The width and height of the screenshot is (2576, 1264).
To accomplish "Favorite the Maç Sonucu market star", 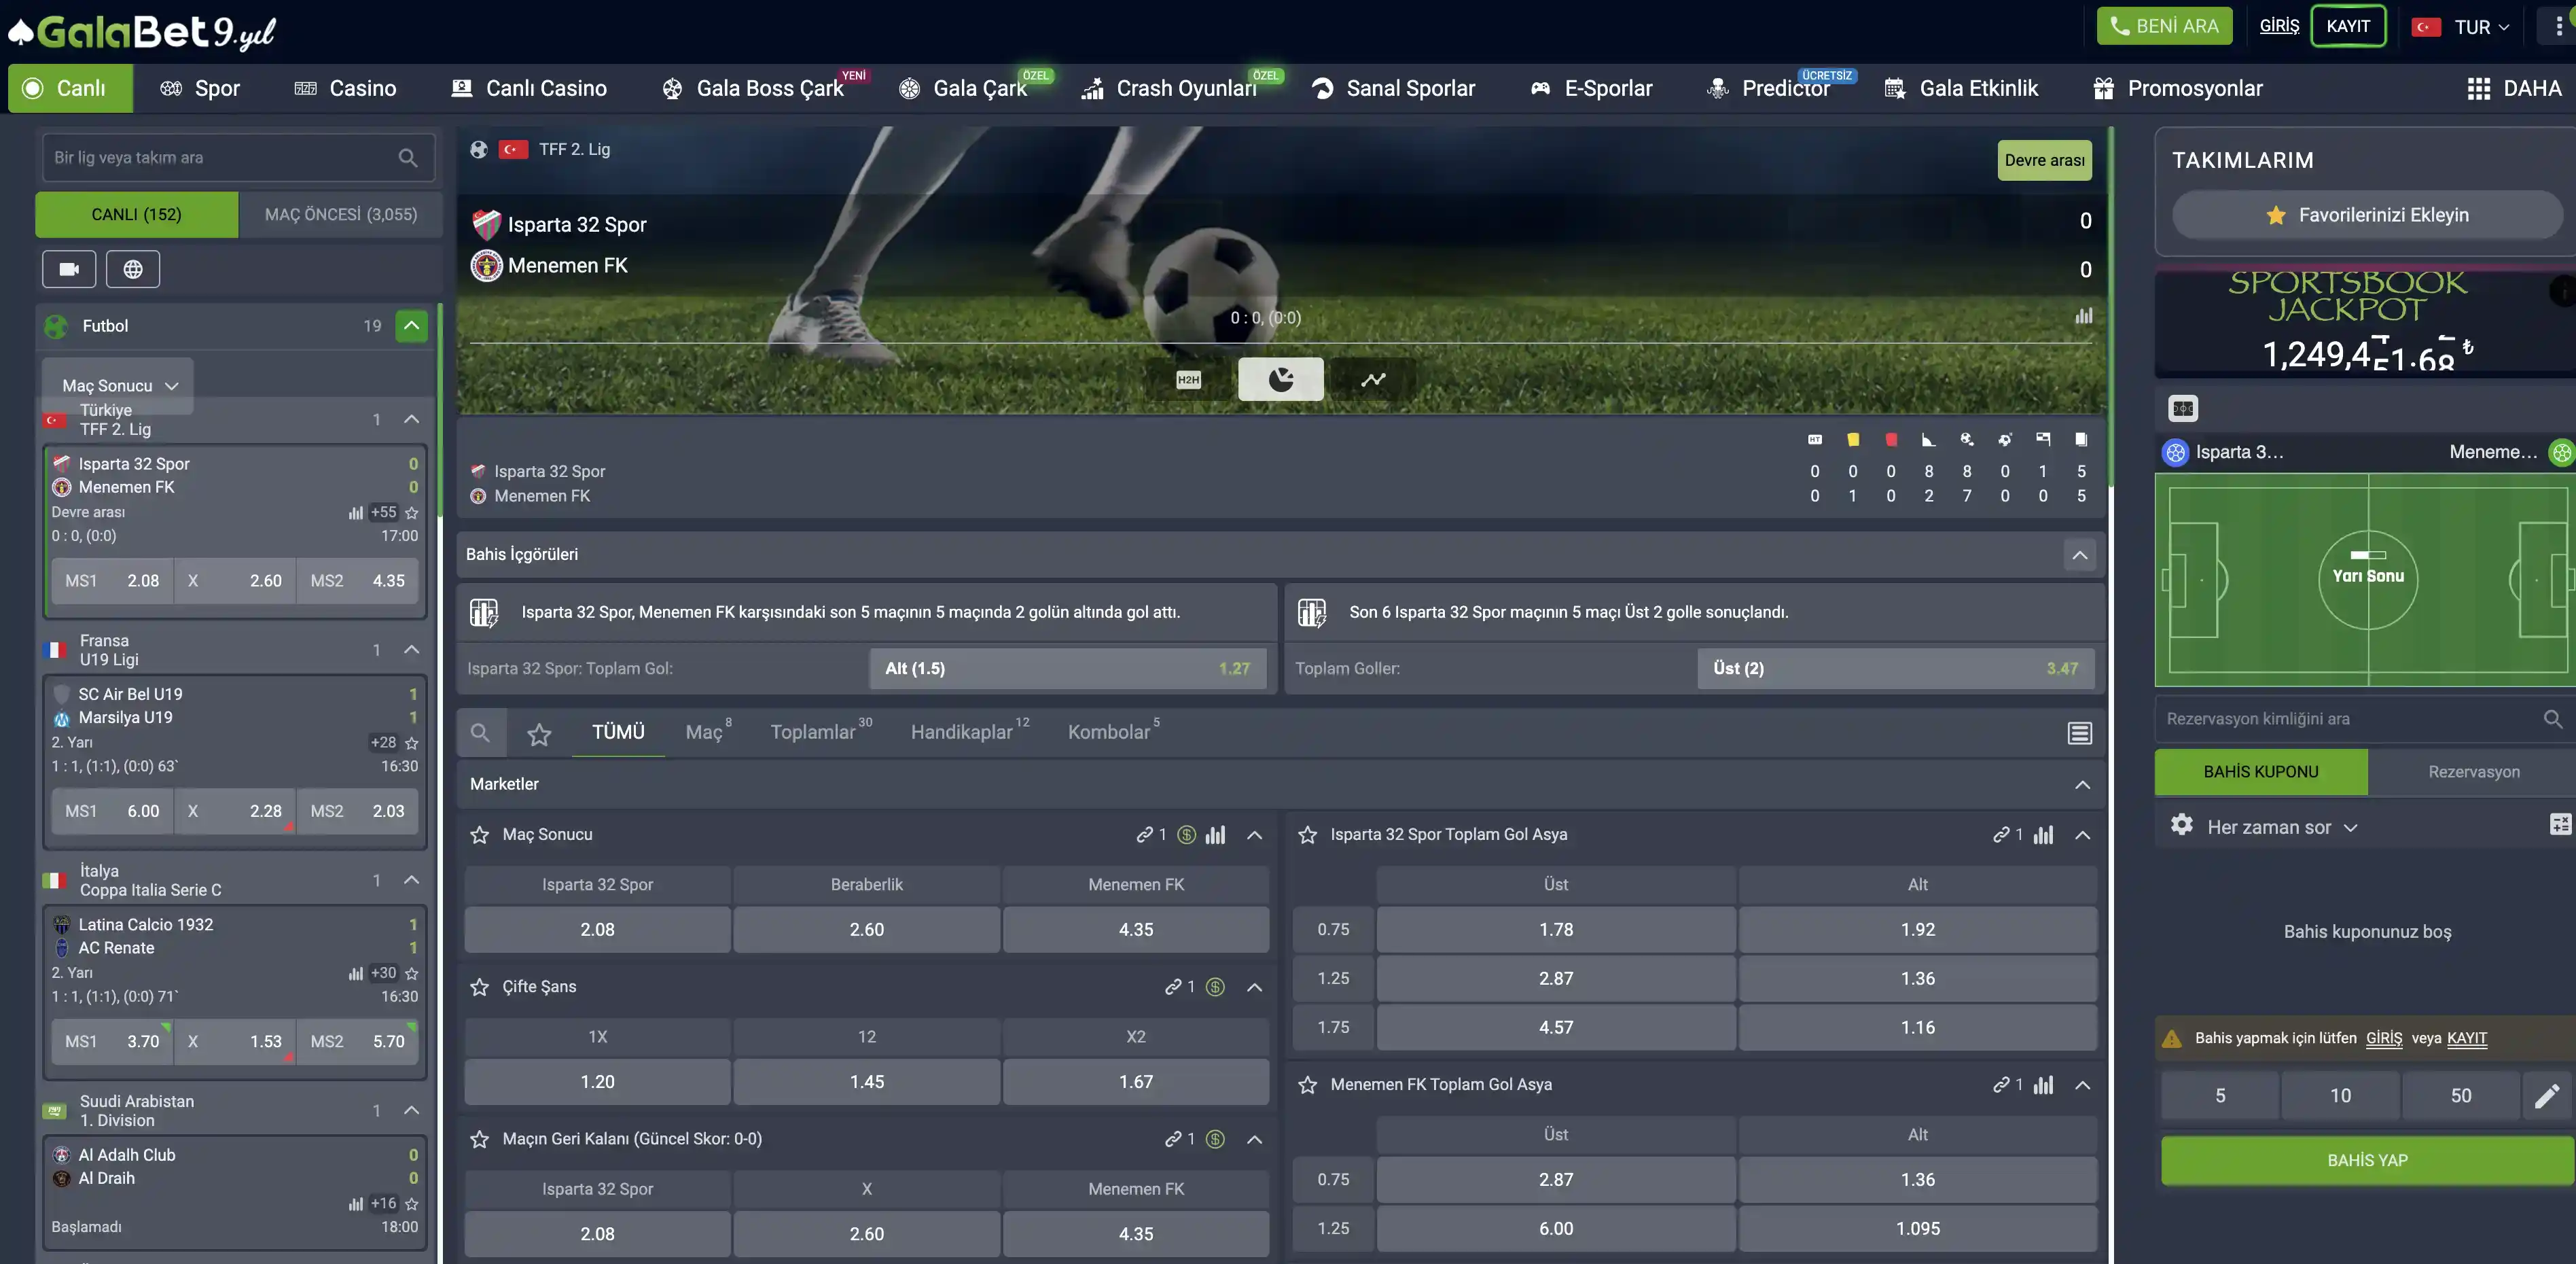I will tap(480, 834).
